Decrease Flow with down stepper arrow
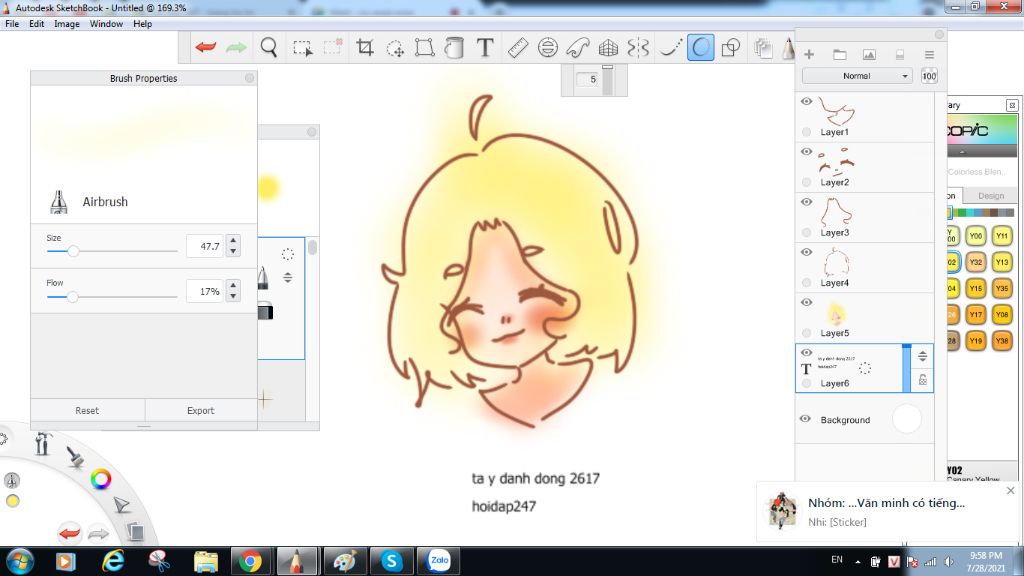 point(233,296)
